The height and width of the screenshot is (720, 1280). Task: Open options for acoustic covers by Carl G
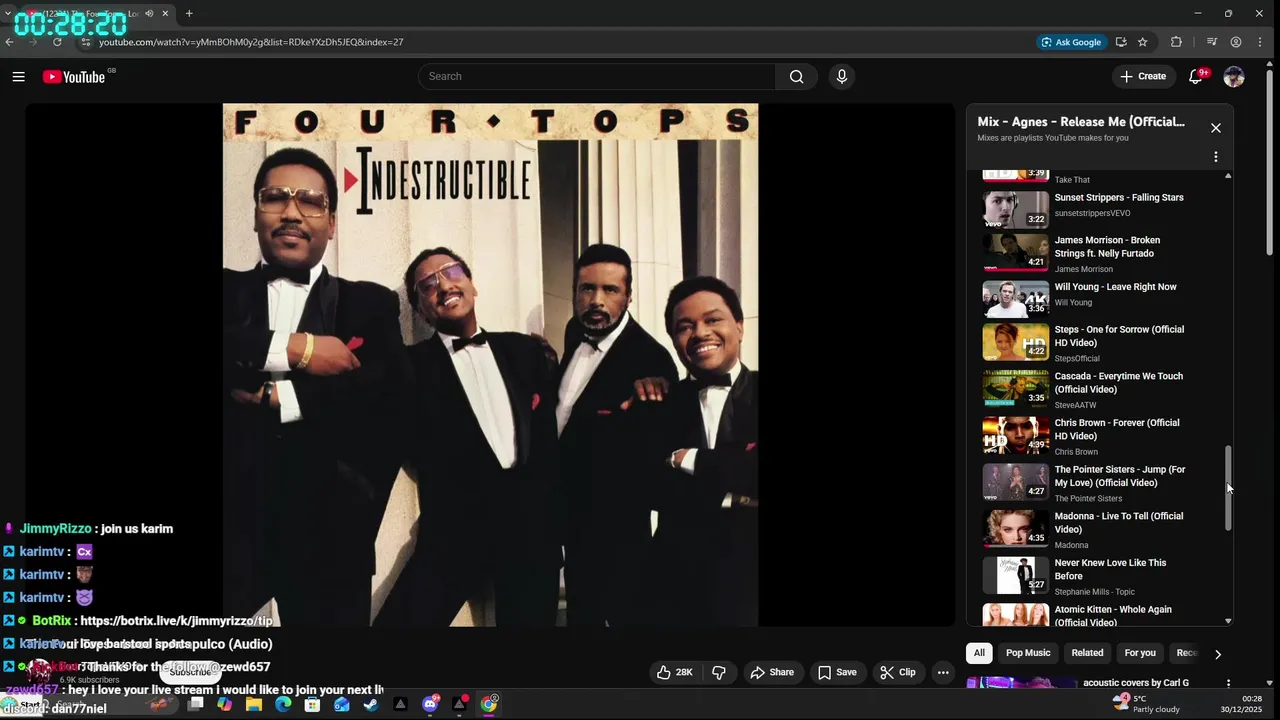tap(1228, 683)
